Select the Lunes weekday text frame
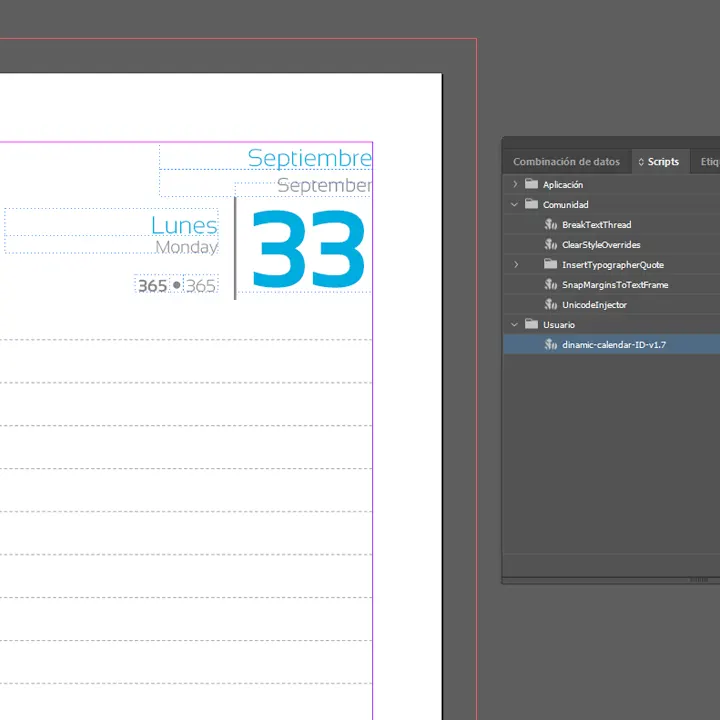This screenshot has width=720, height=720. point(184,225)
